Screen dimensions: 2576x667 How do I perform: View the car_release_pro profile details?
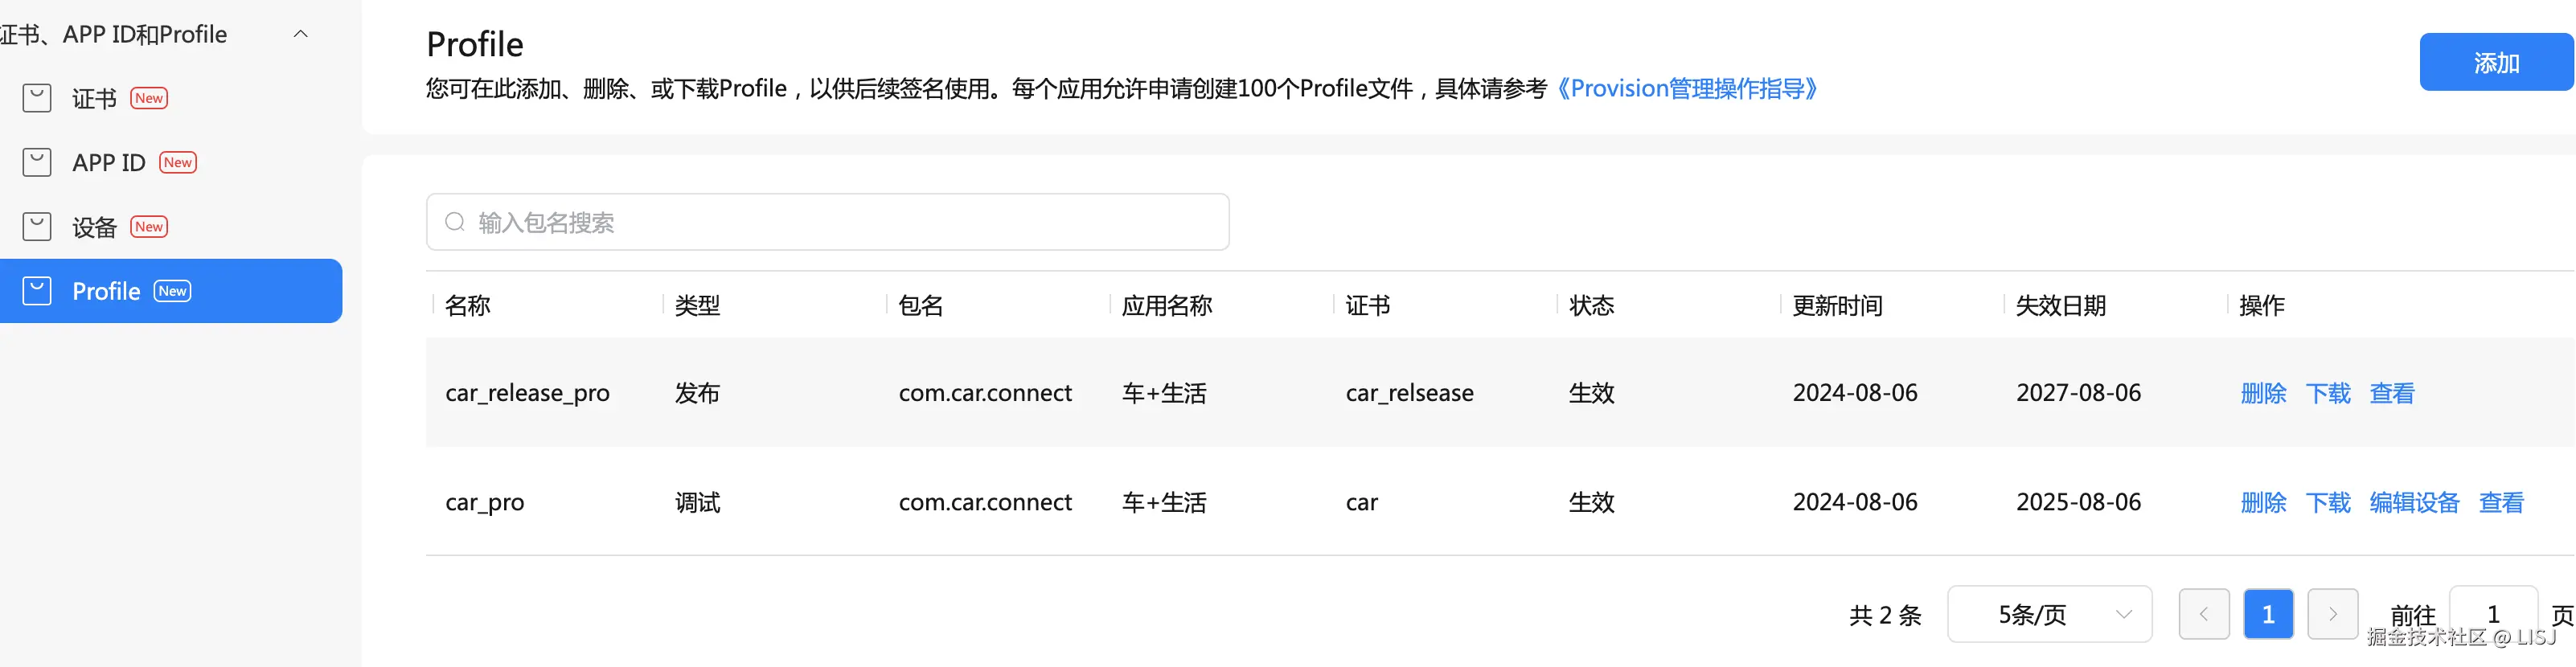coord(2391,393)
